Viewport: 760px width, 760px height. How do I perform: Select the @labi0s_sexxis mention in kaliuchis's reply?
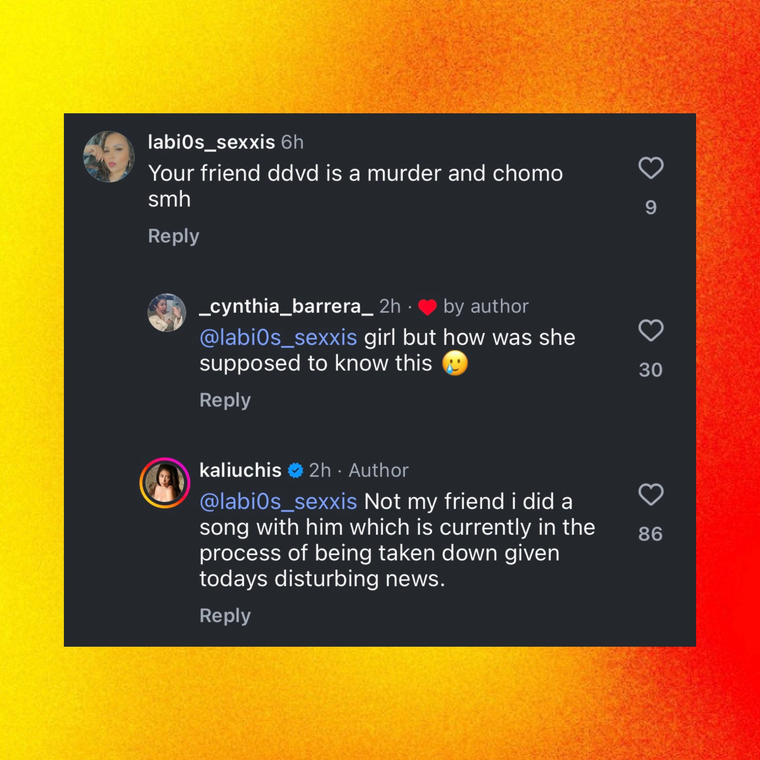(277, 501)
